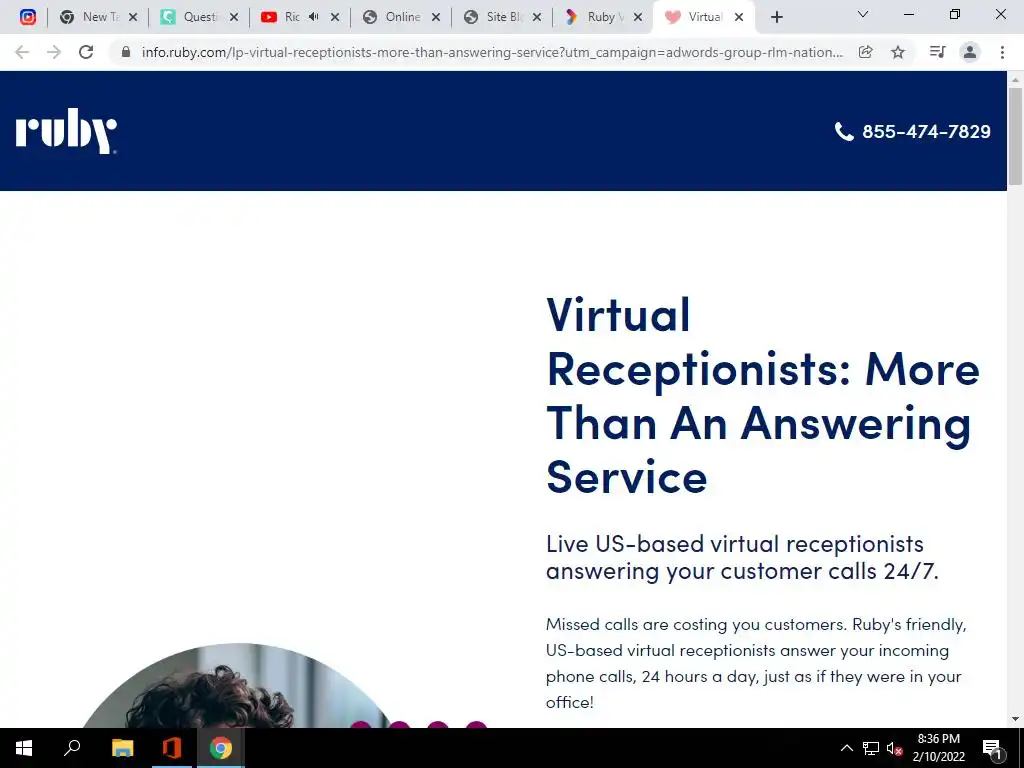Close the YouTube Ric tab
Screen dimensions: 1024x768
click(x=335, y=18)
